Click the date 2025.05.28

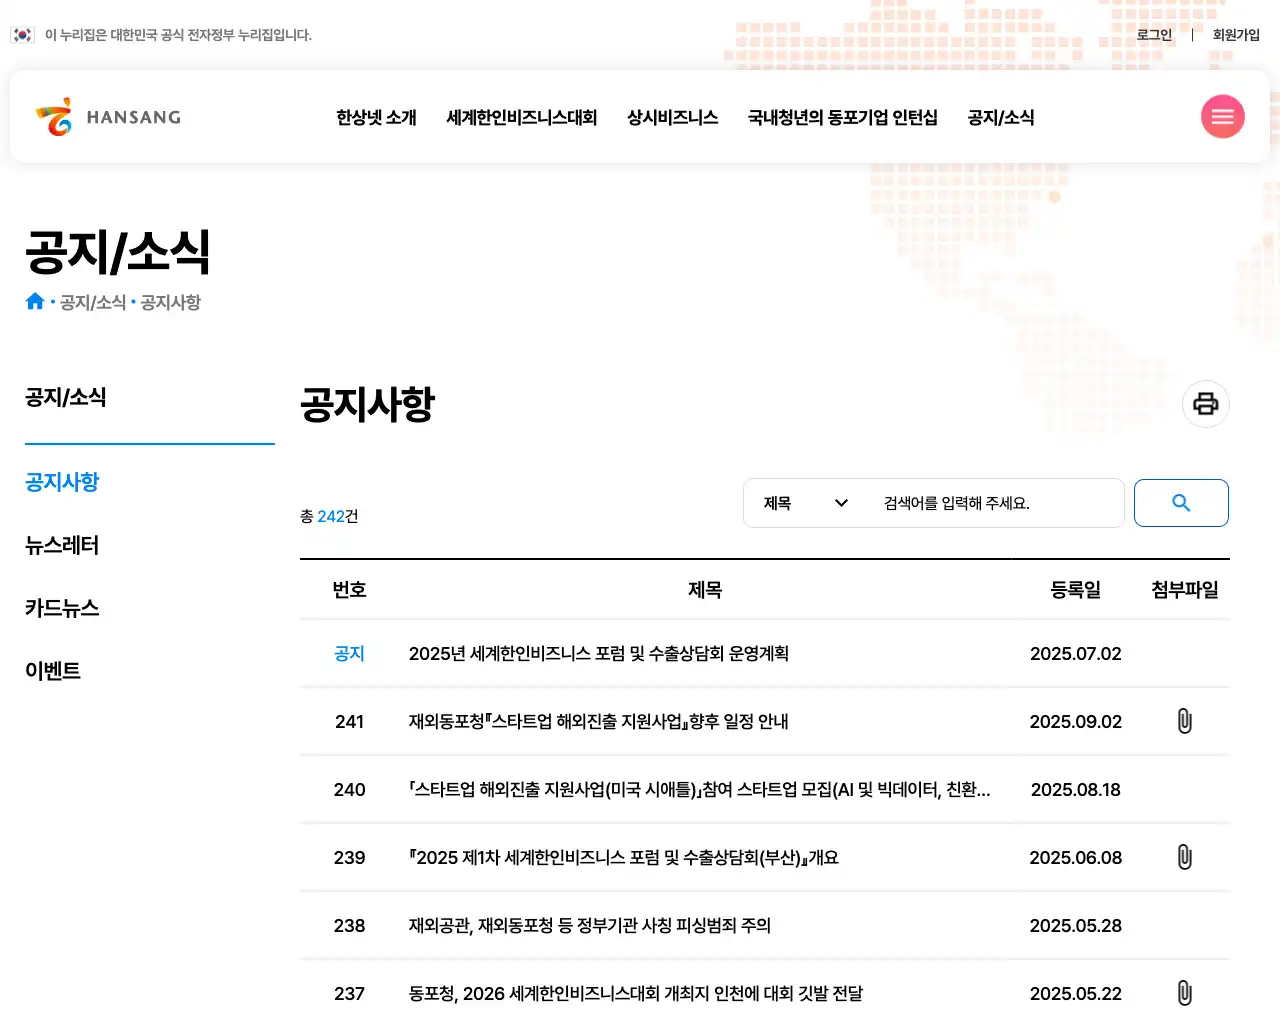[x=1076, y=925]
